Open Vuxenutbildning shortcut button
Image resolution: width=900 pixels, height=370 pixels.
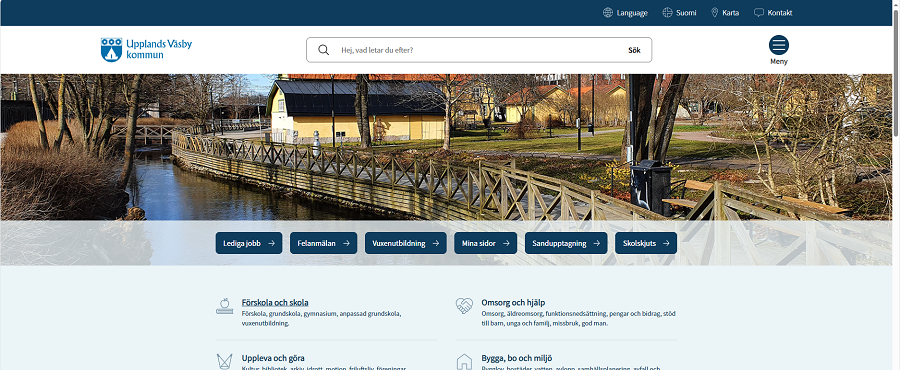coord(405,243)
